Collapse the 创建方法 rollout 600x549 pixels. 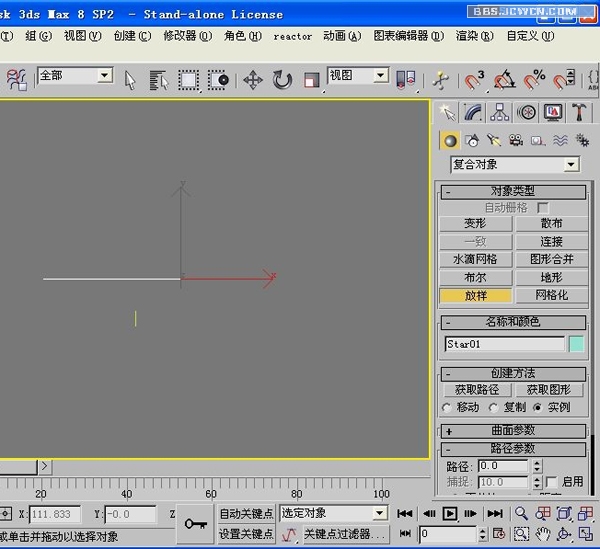513,374
